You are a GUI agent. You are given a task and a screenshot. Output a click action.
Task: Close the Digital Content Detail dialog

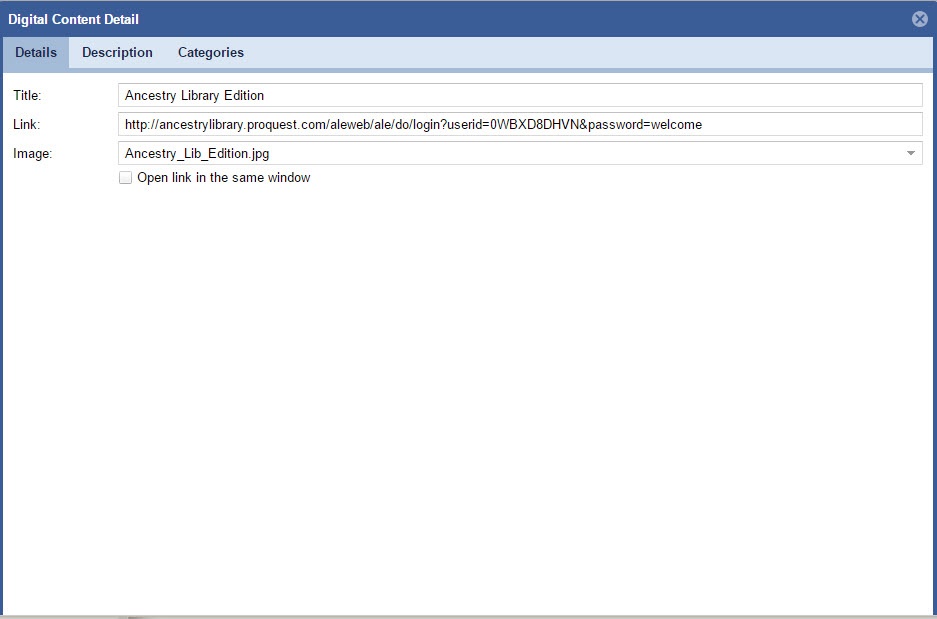pos(919,19)
